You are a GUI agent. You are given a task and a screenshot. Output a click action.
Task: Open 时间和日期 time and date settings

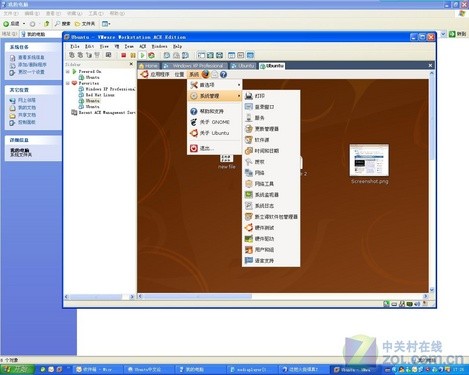click(x=271, y=151)
